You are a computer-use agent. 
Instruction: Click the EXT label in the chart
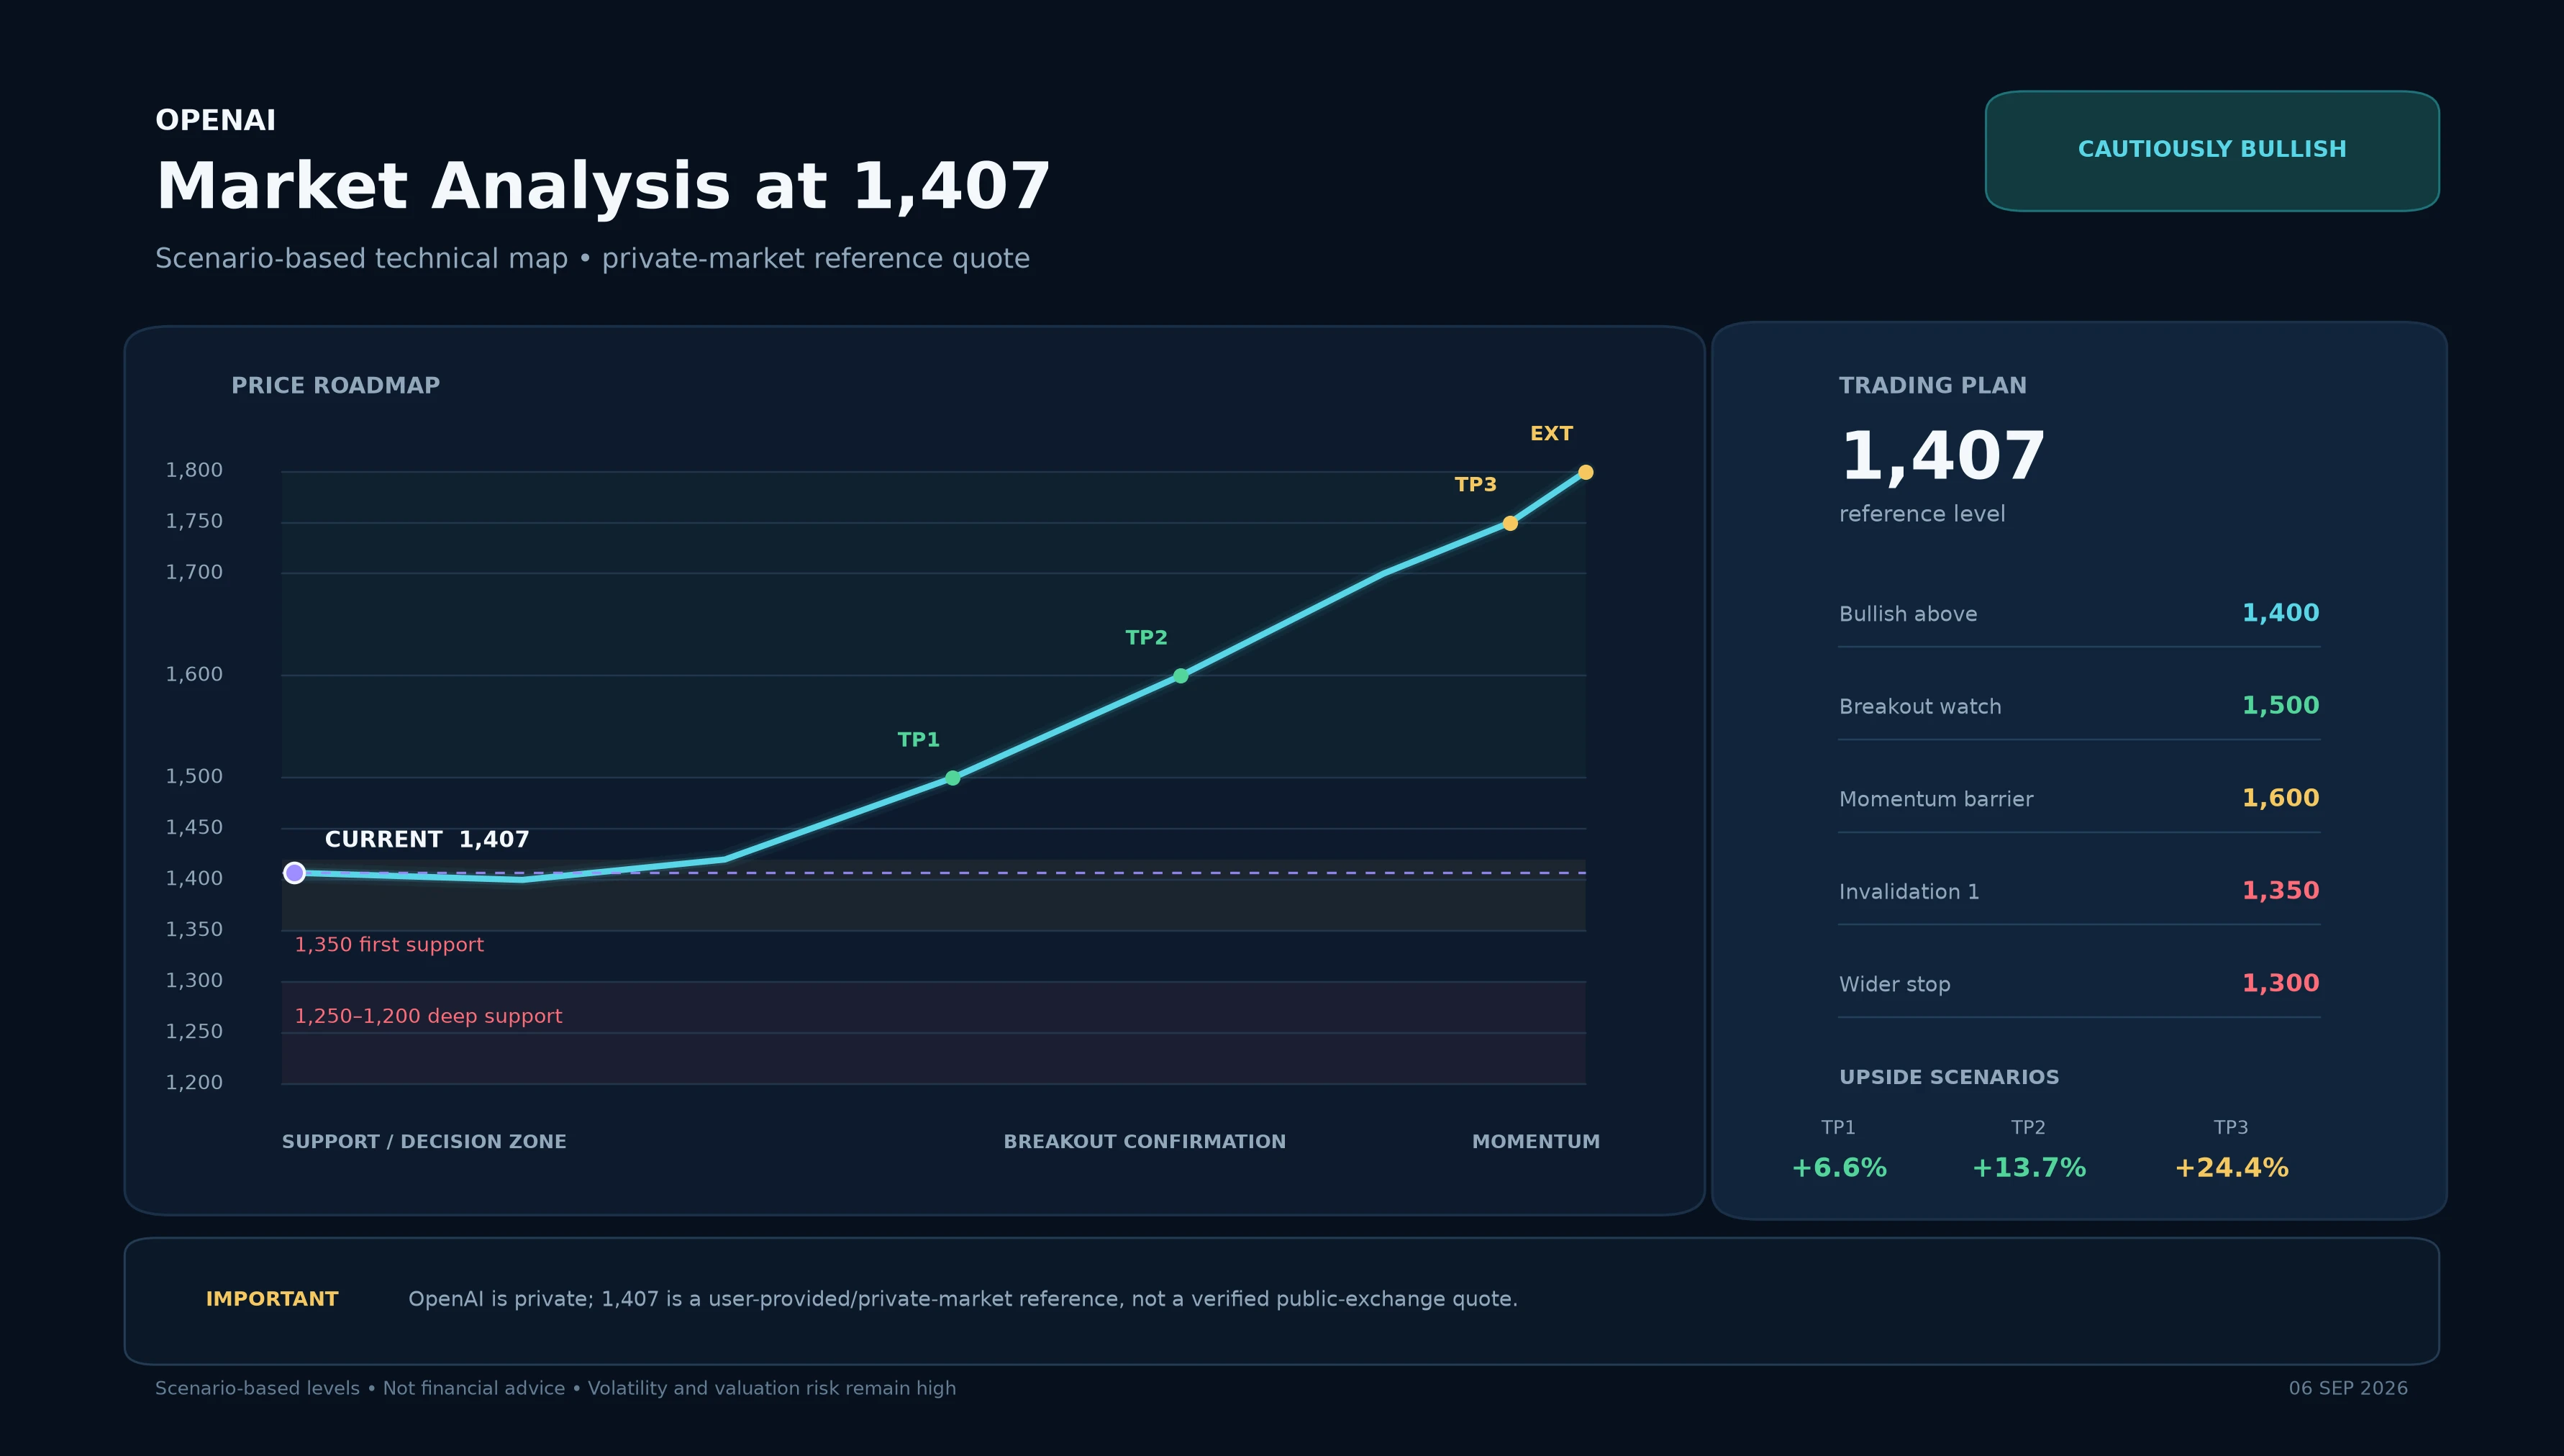coord(1551,434)
